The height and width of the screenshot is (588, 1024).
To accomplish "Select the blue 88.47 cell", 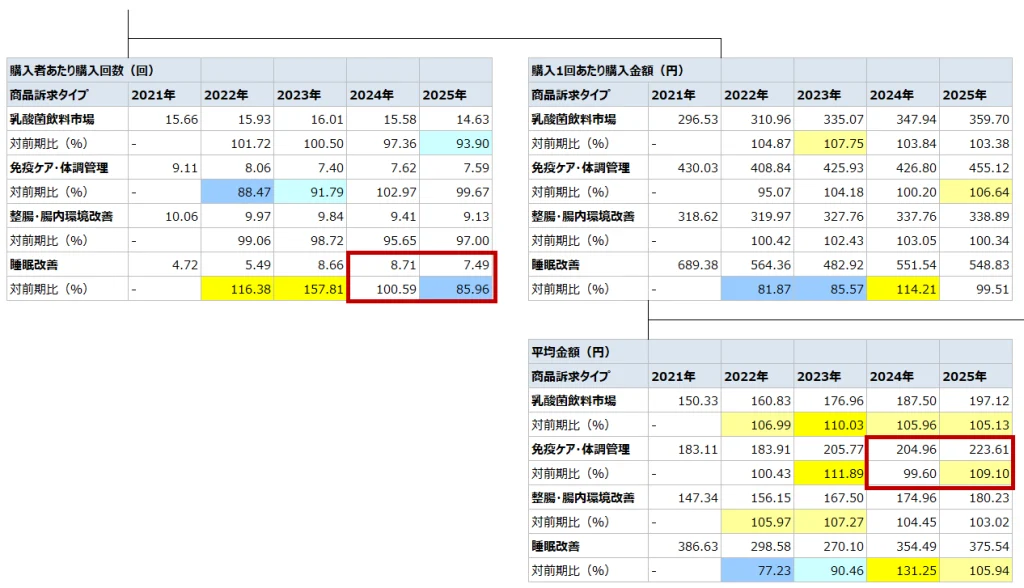I will pos(237,192).
